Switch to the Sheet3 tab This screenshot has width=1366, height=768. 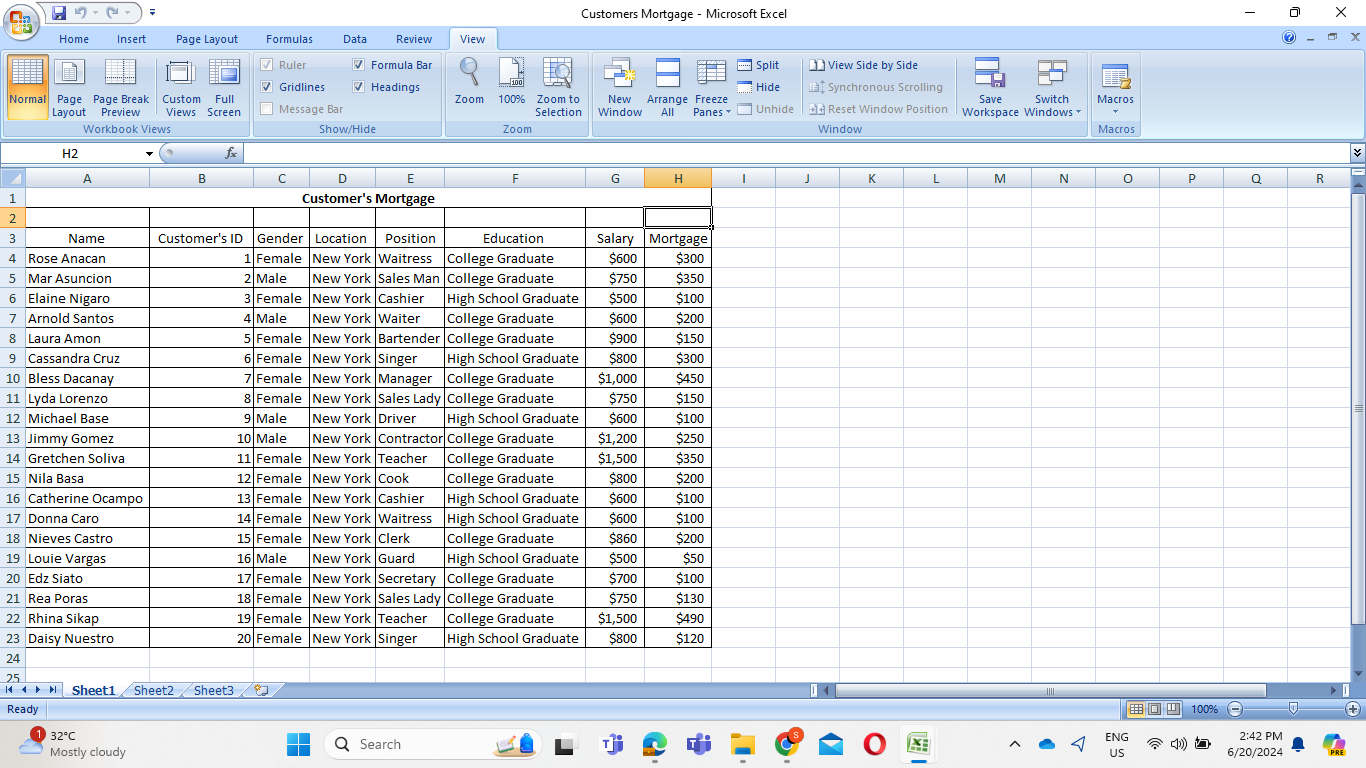click(x=214, y=690)
